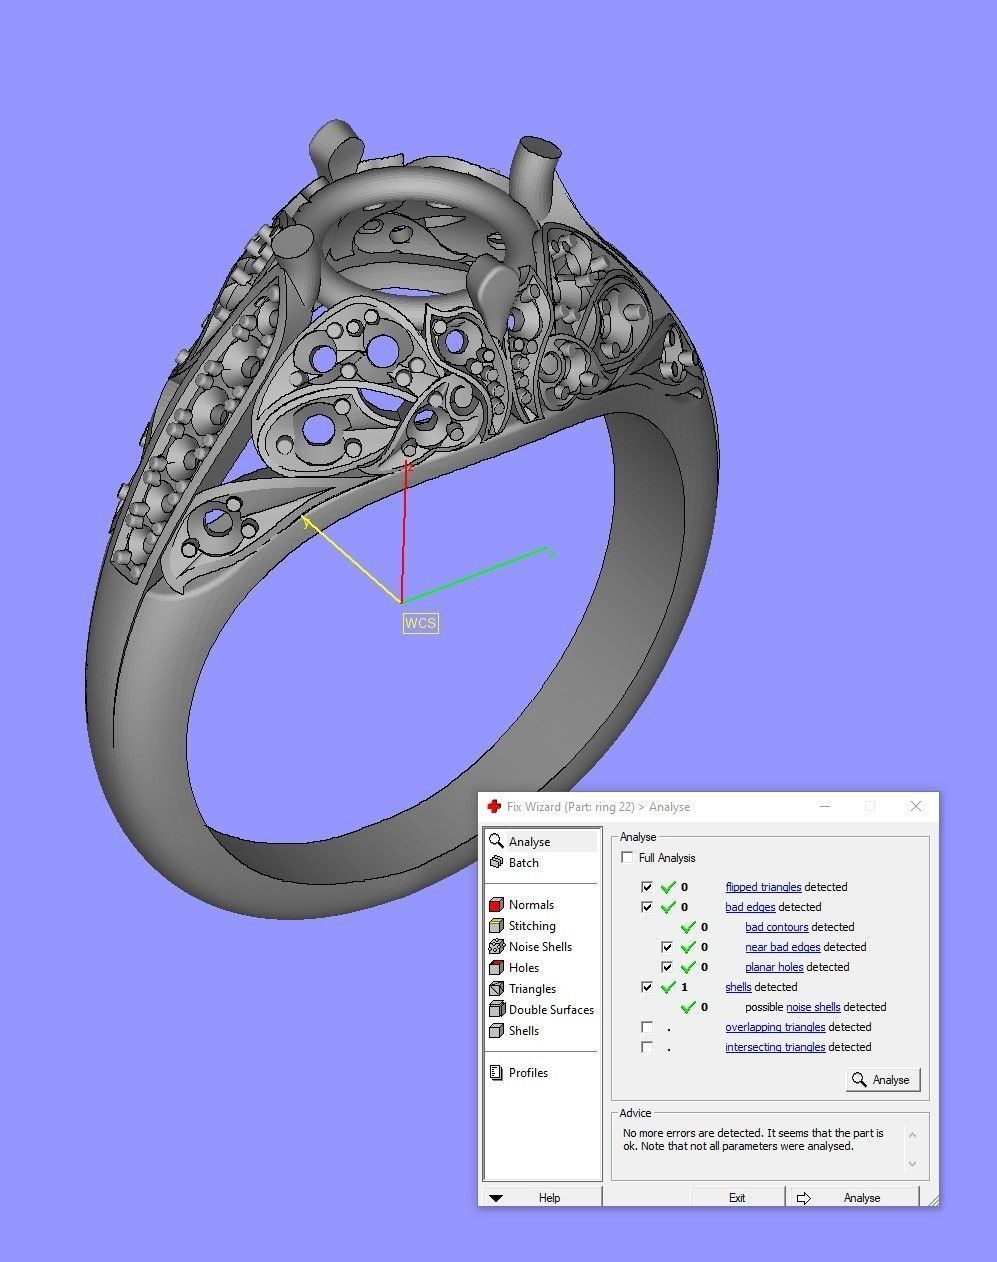Click the Exit button
The width and height of the screenshot is (997, 1262).
pos(737,1197)
